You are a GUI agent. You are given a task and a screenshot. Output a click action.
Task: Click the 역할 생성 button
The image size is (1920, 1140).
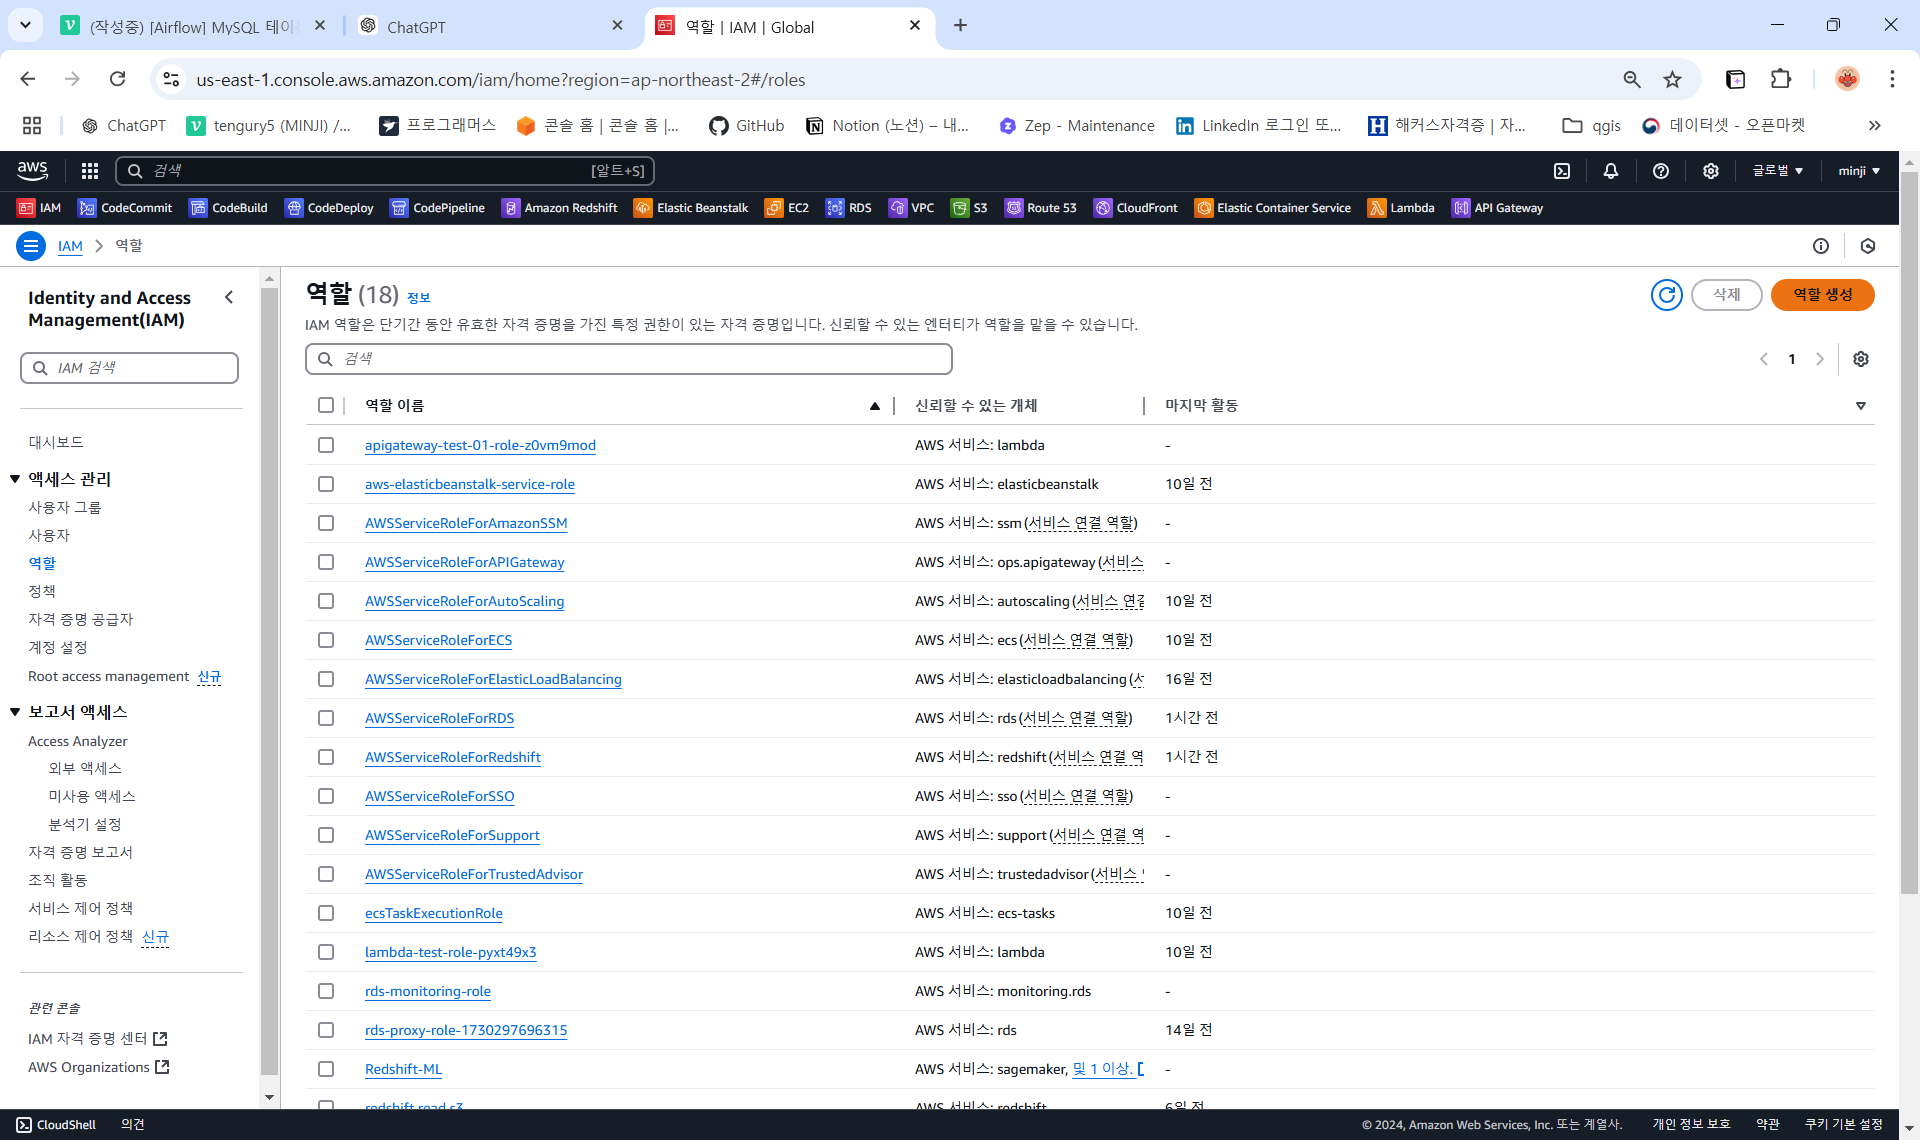1822,295
